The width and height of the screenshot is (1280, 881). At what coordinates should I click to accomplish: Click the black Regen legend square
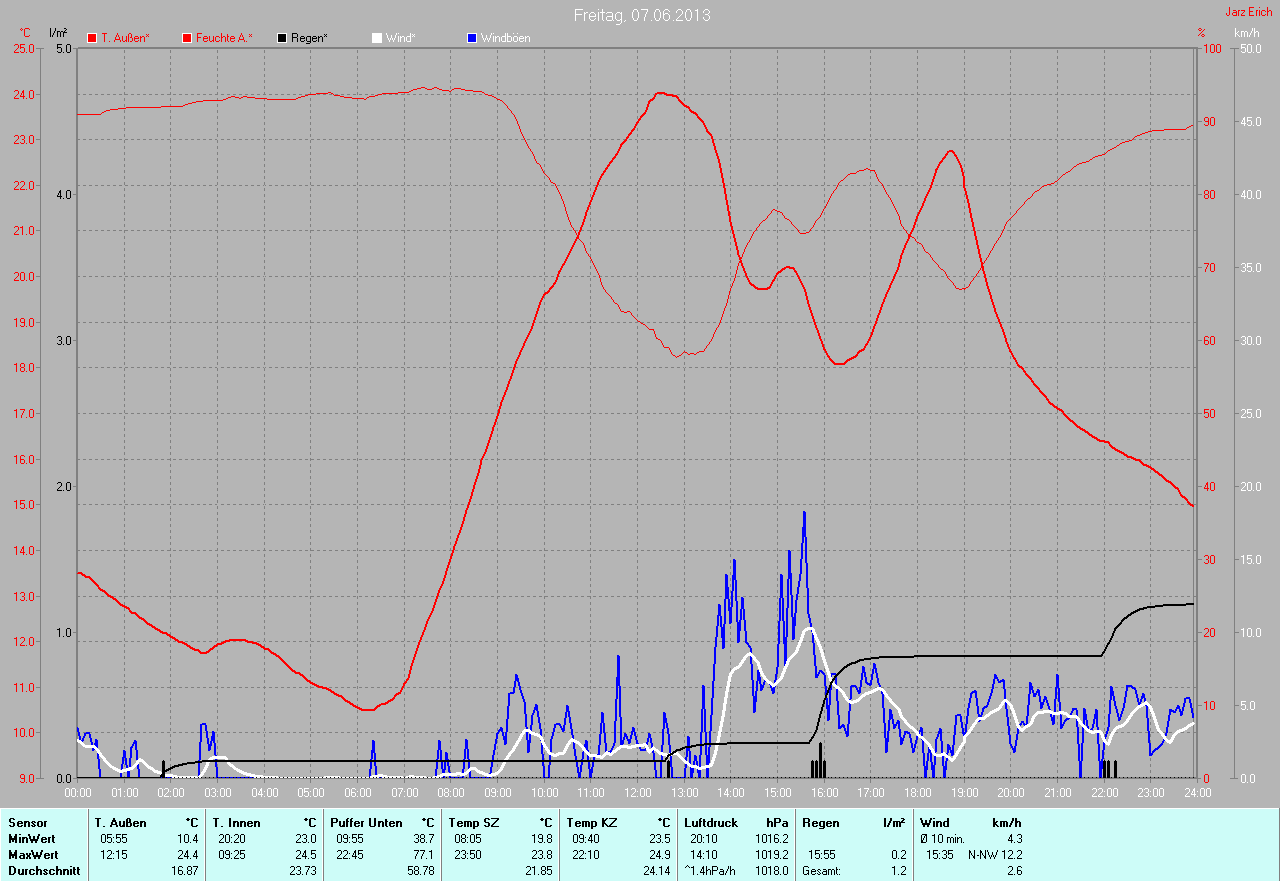click(283, 38)
